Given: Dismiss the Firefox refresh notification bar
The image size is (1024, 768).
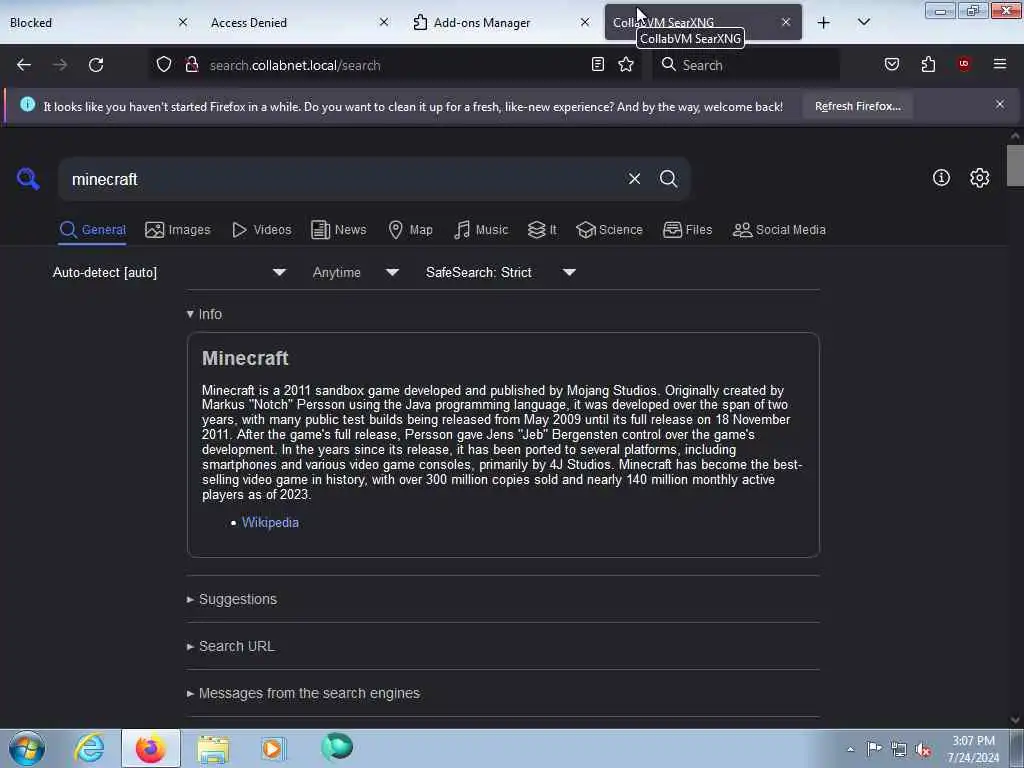Looking at the screenshot, I should 1000,104.
